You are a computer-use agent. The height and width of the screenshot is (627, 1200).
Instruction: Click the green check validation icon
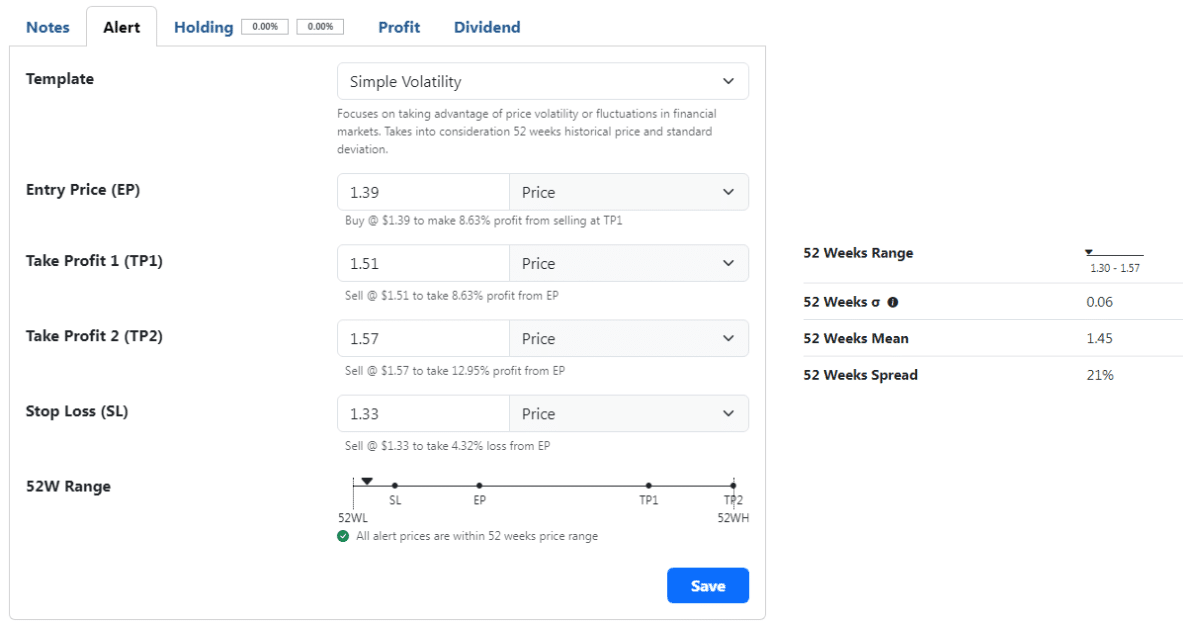(x=343, y=536)
